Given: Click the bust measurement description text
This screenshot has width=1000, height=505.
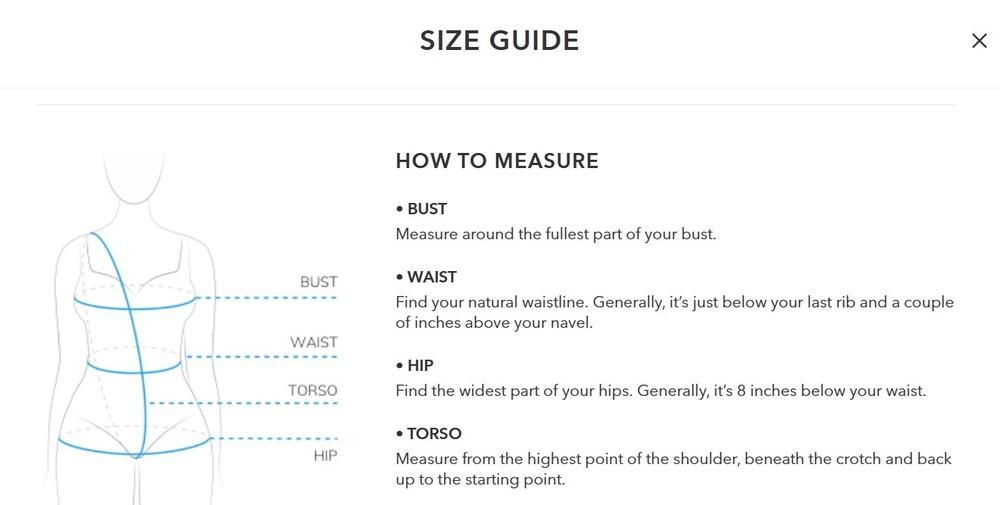Looking at the screenshot, I should coord(555,234).
